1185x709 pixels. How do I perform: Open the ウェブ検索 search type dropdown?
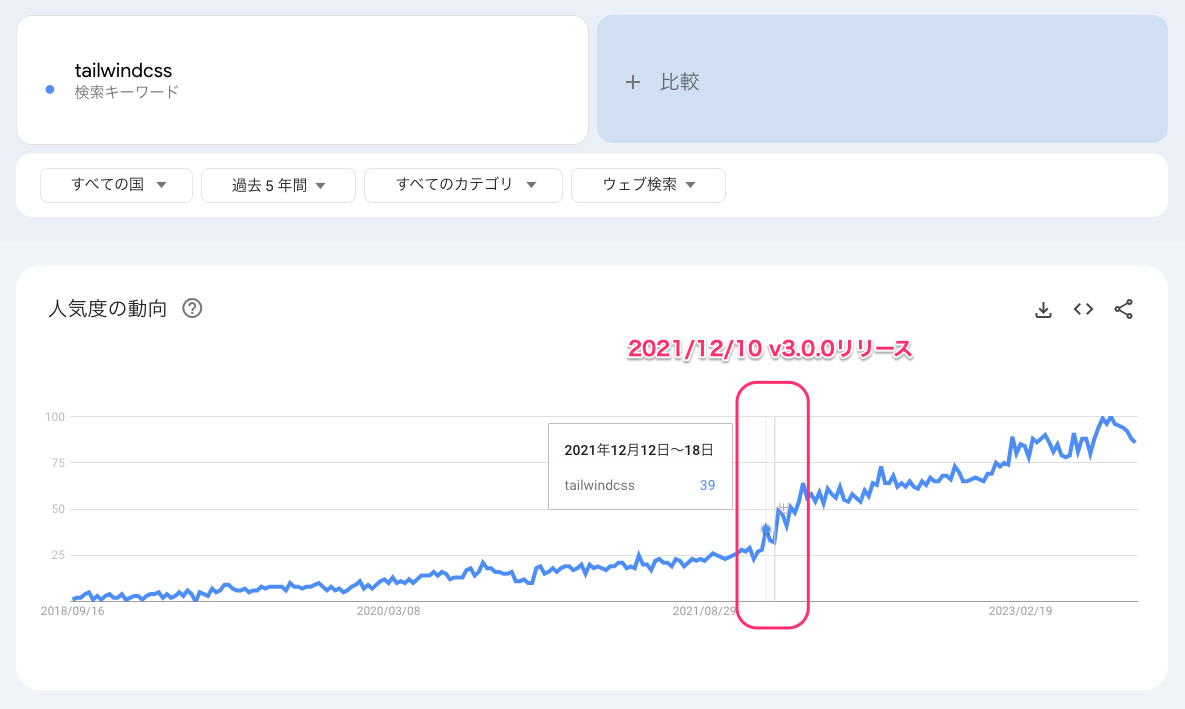(x=648, y=185)
